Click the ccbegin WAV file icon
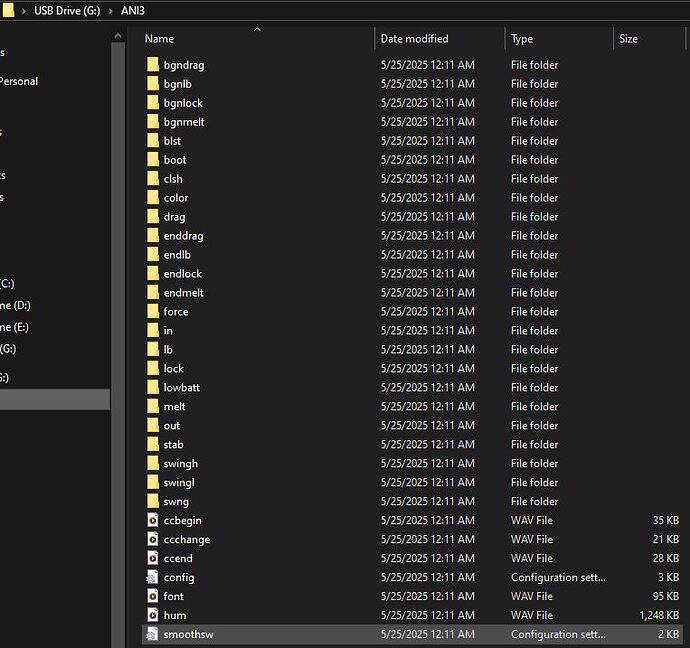Image resolution: width=690 pixels, height=648 pixels. pos(153,521)
